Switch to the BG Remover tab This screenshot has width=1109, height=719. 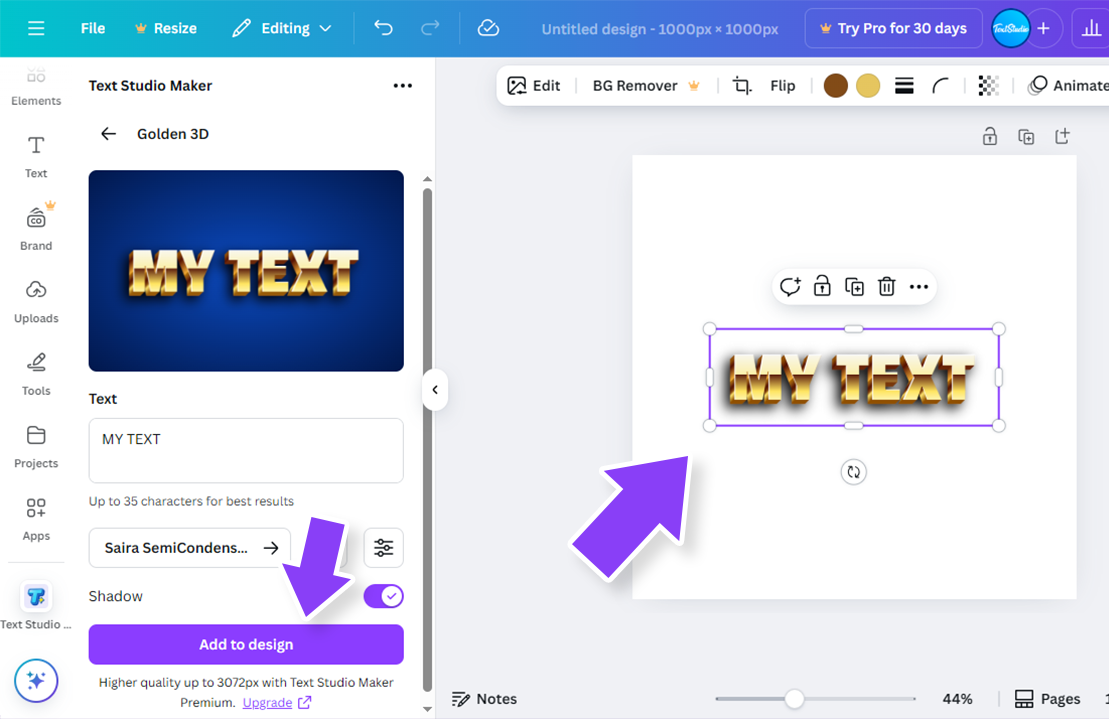pos(636,85)
